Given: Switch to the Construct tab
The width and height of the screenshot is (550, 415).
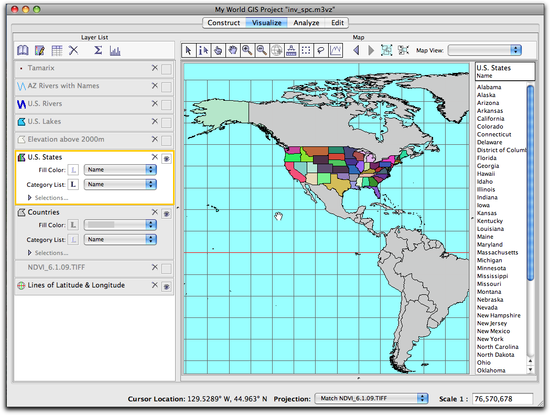Looking at the screenshot, I should [x=224, y=23].
